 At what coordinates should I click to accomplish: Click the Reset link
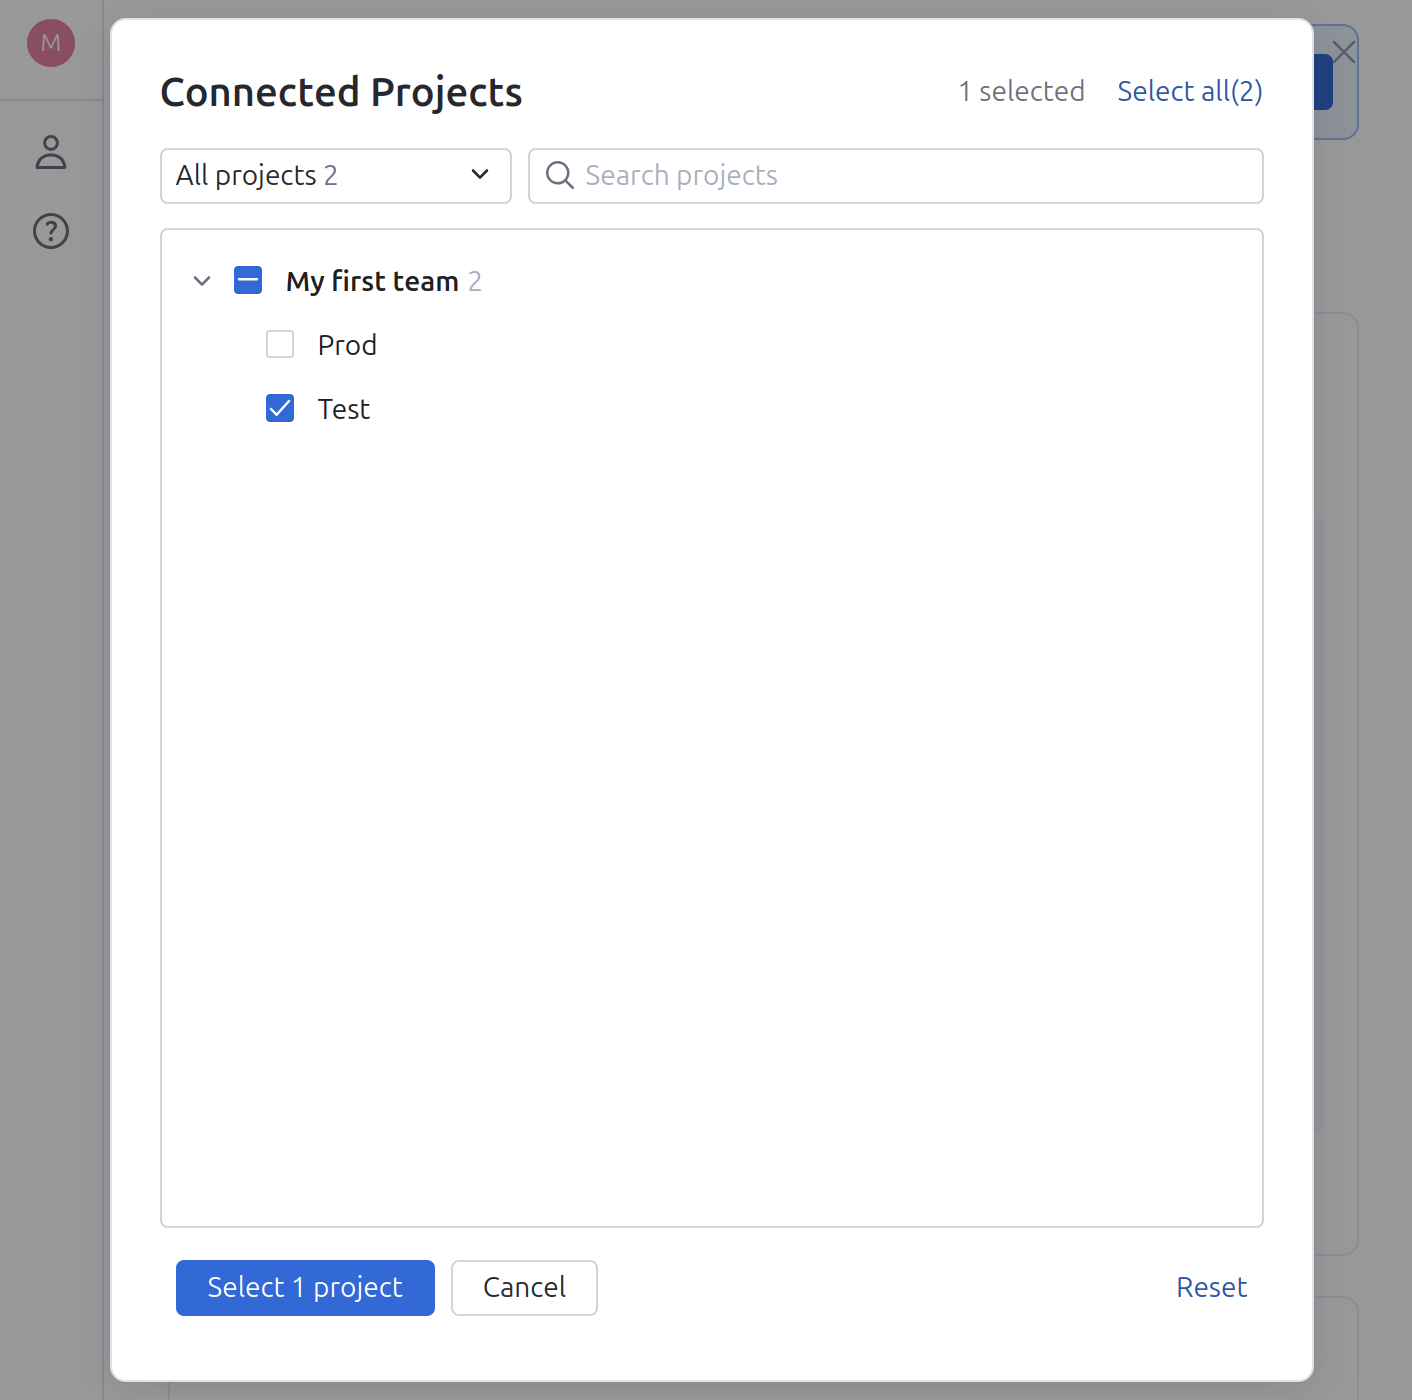(1211, 1287)
